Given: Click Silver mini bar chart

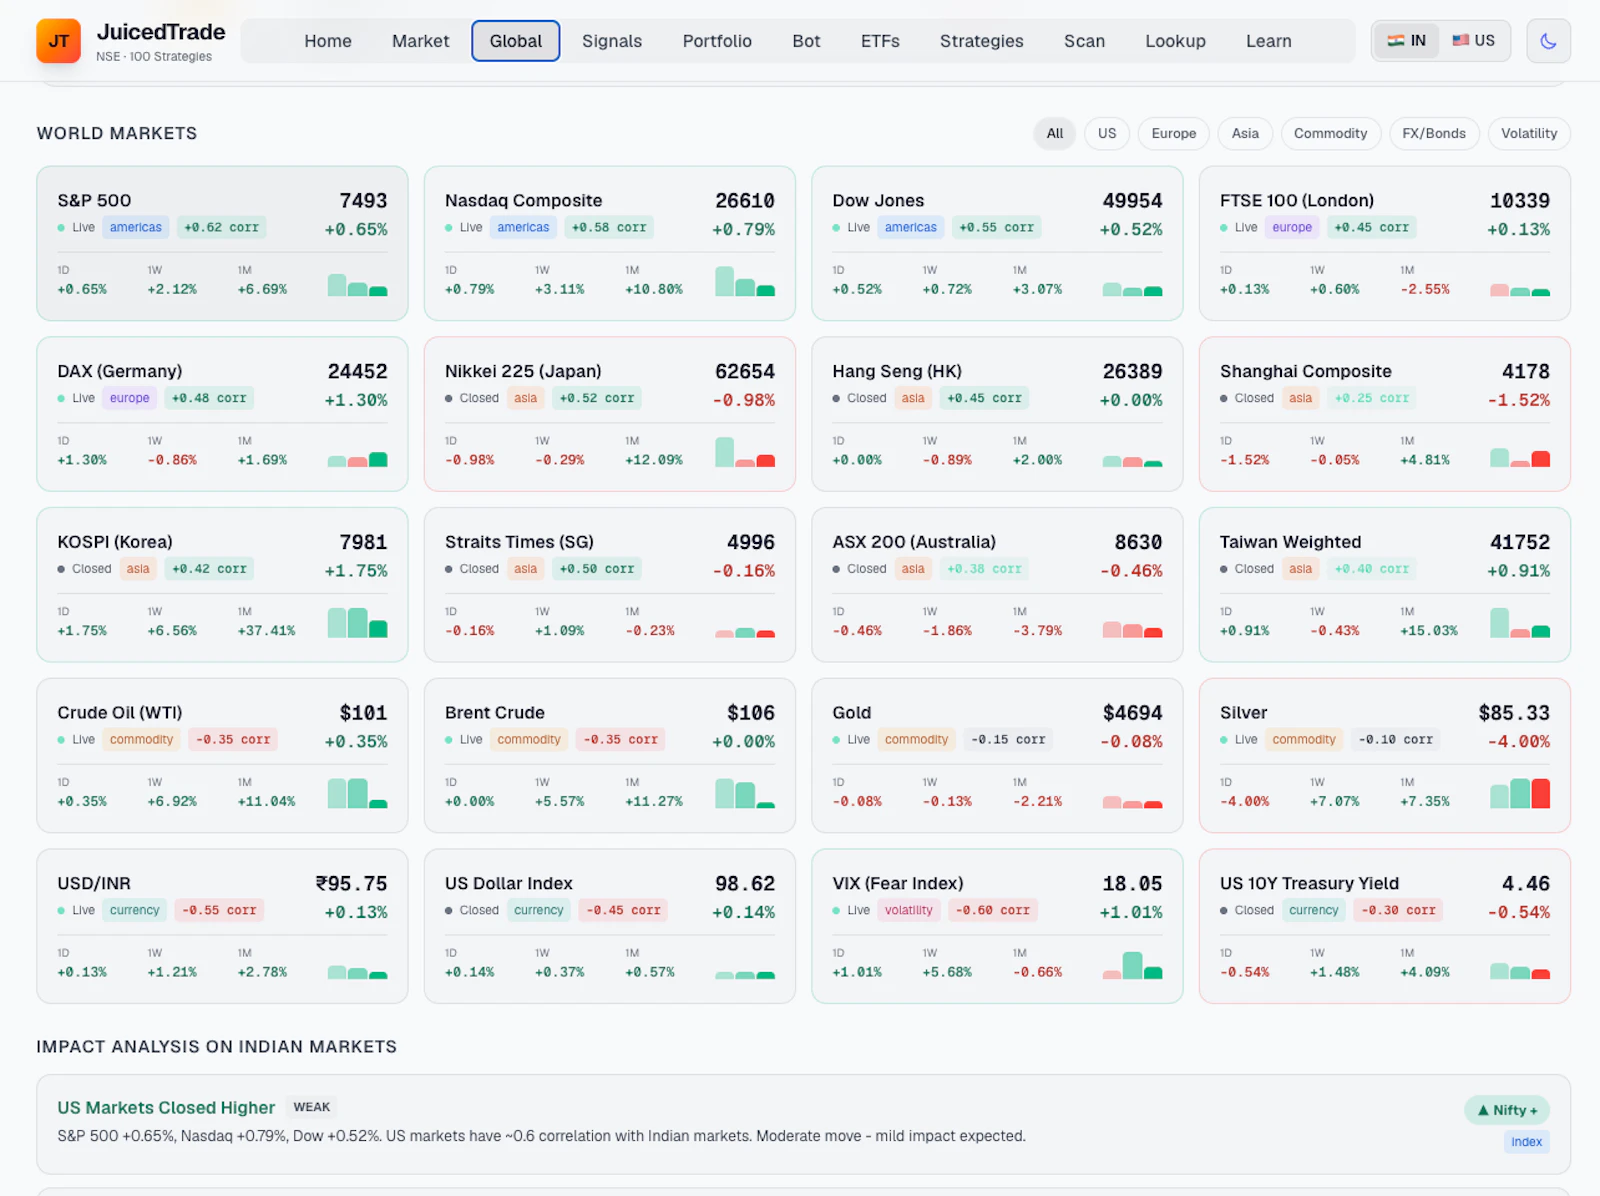Looking at the screenshot, I should [x=1520, y=793].
